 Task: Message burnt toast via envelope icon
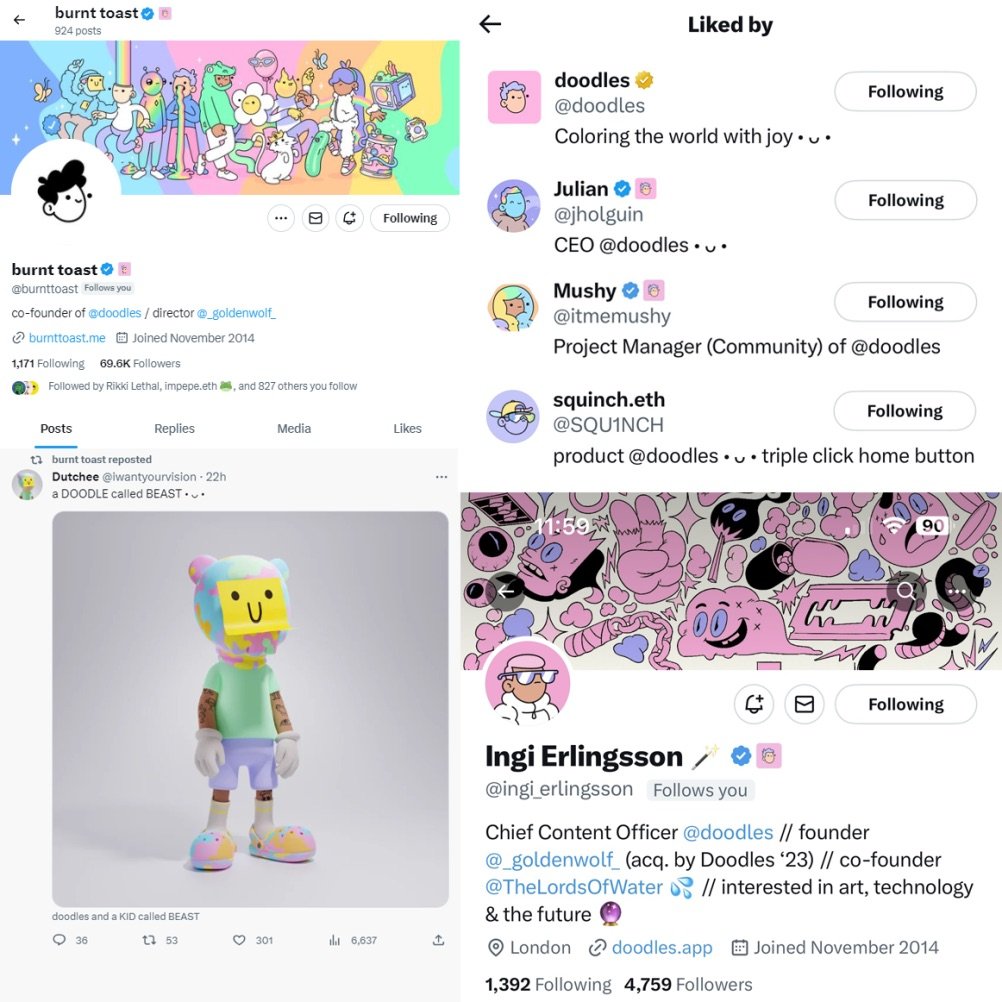coord(316,218)
